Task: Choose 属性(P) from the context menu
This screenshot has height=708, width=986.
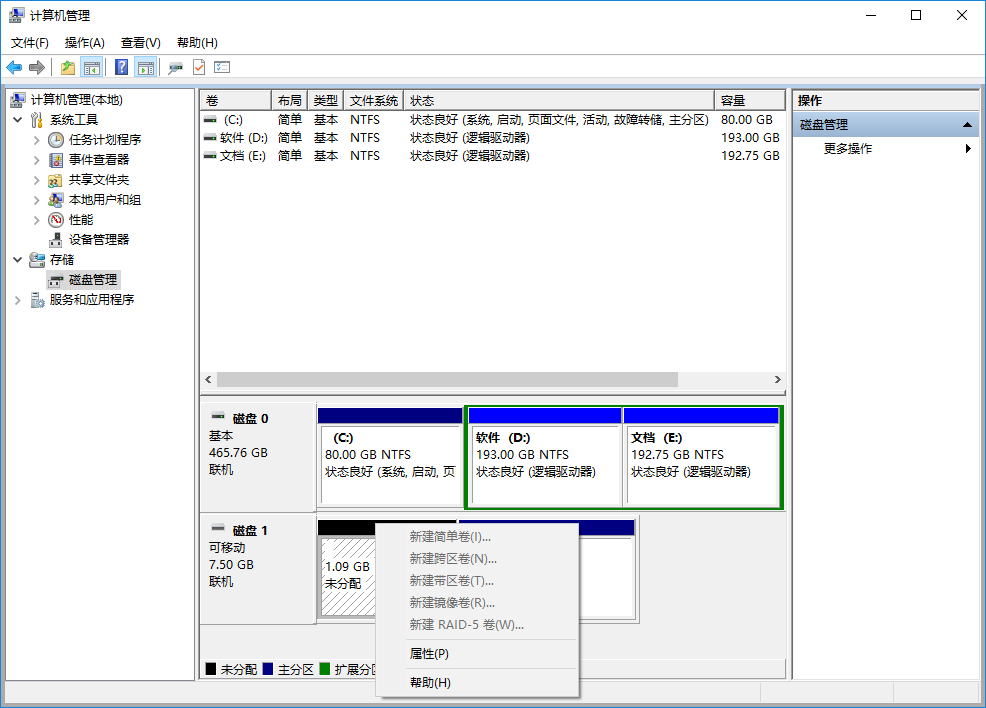Action: (429, 654)
